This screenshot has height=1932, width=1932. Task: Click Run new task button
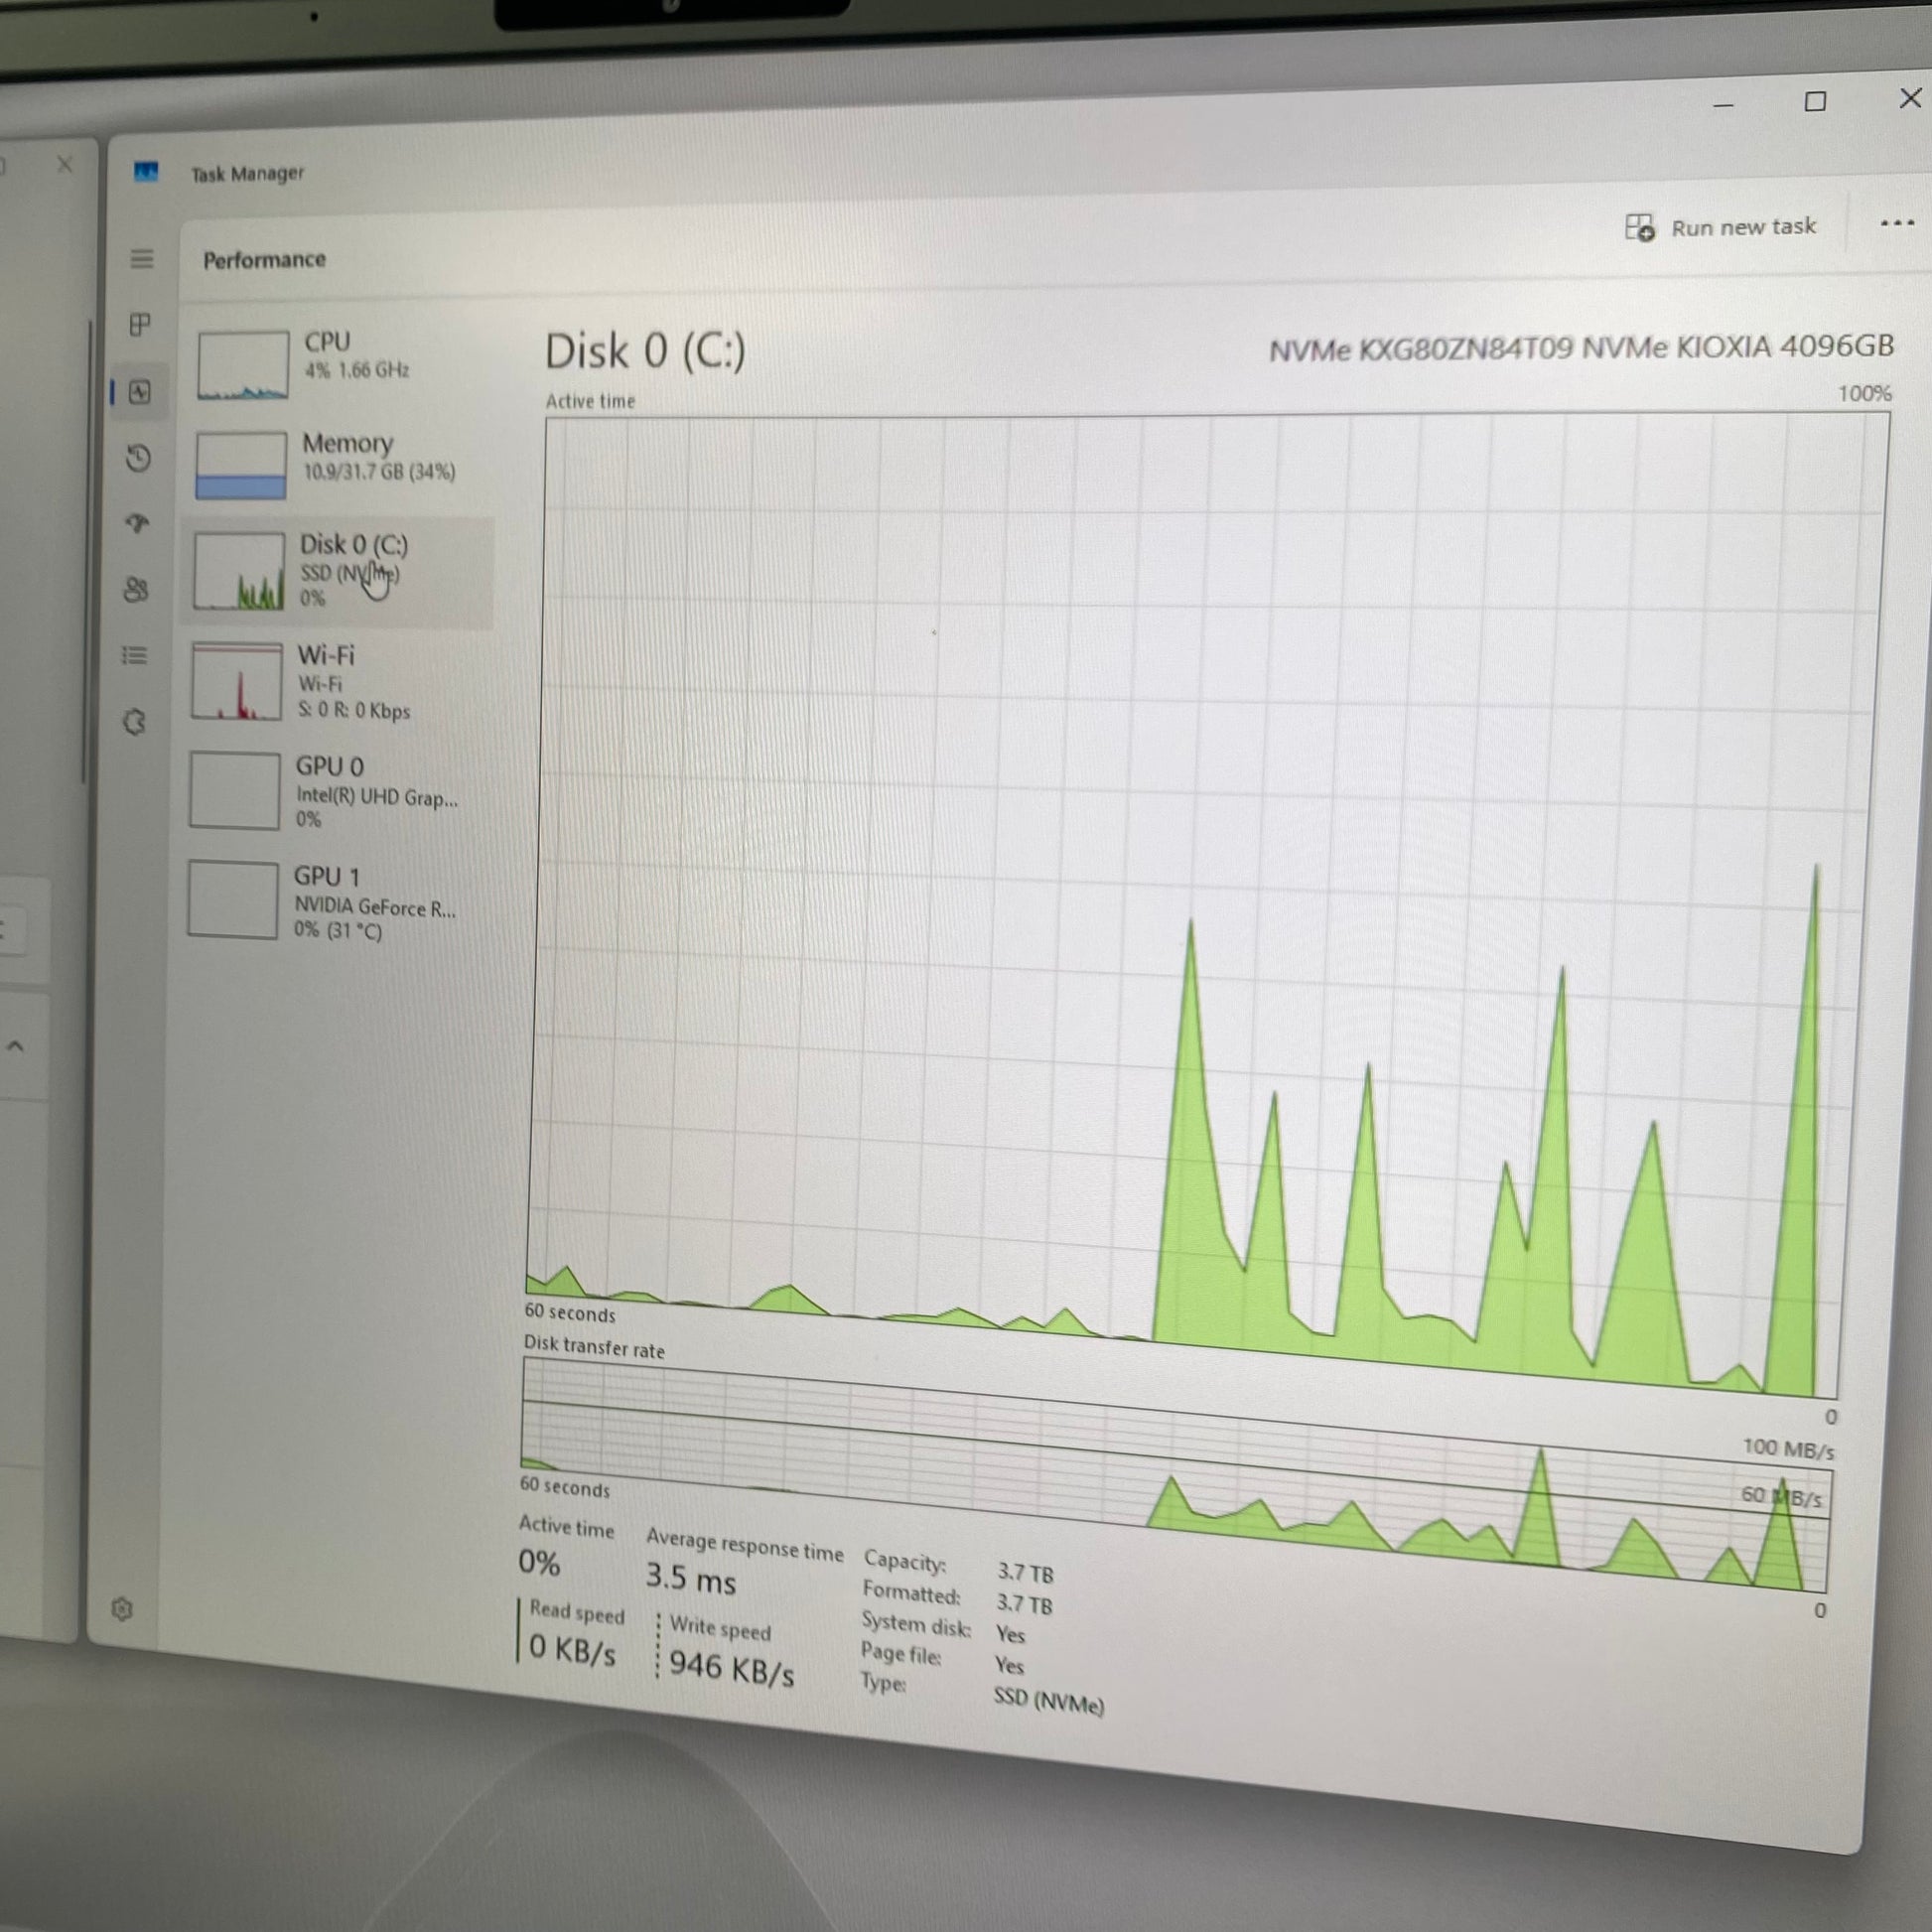pyautogui.click(x=1720, y=227)
